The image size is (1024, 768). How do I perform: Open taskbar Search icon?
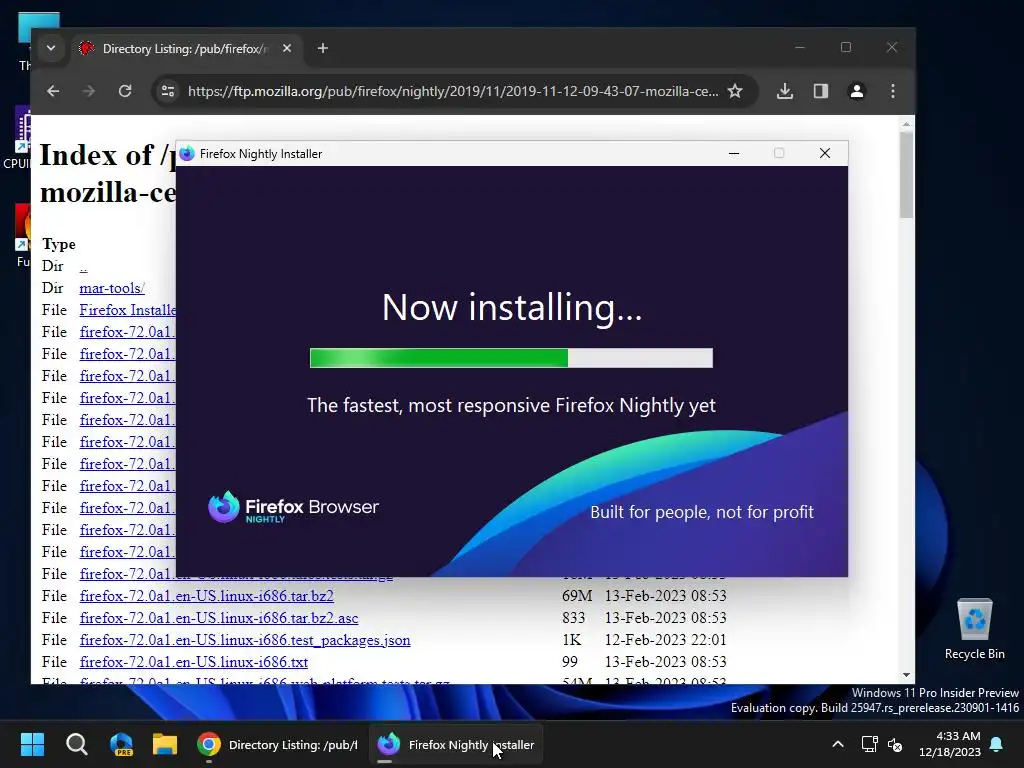coord(76,744)
